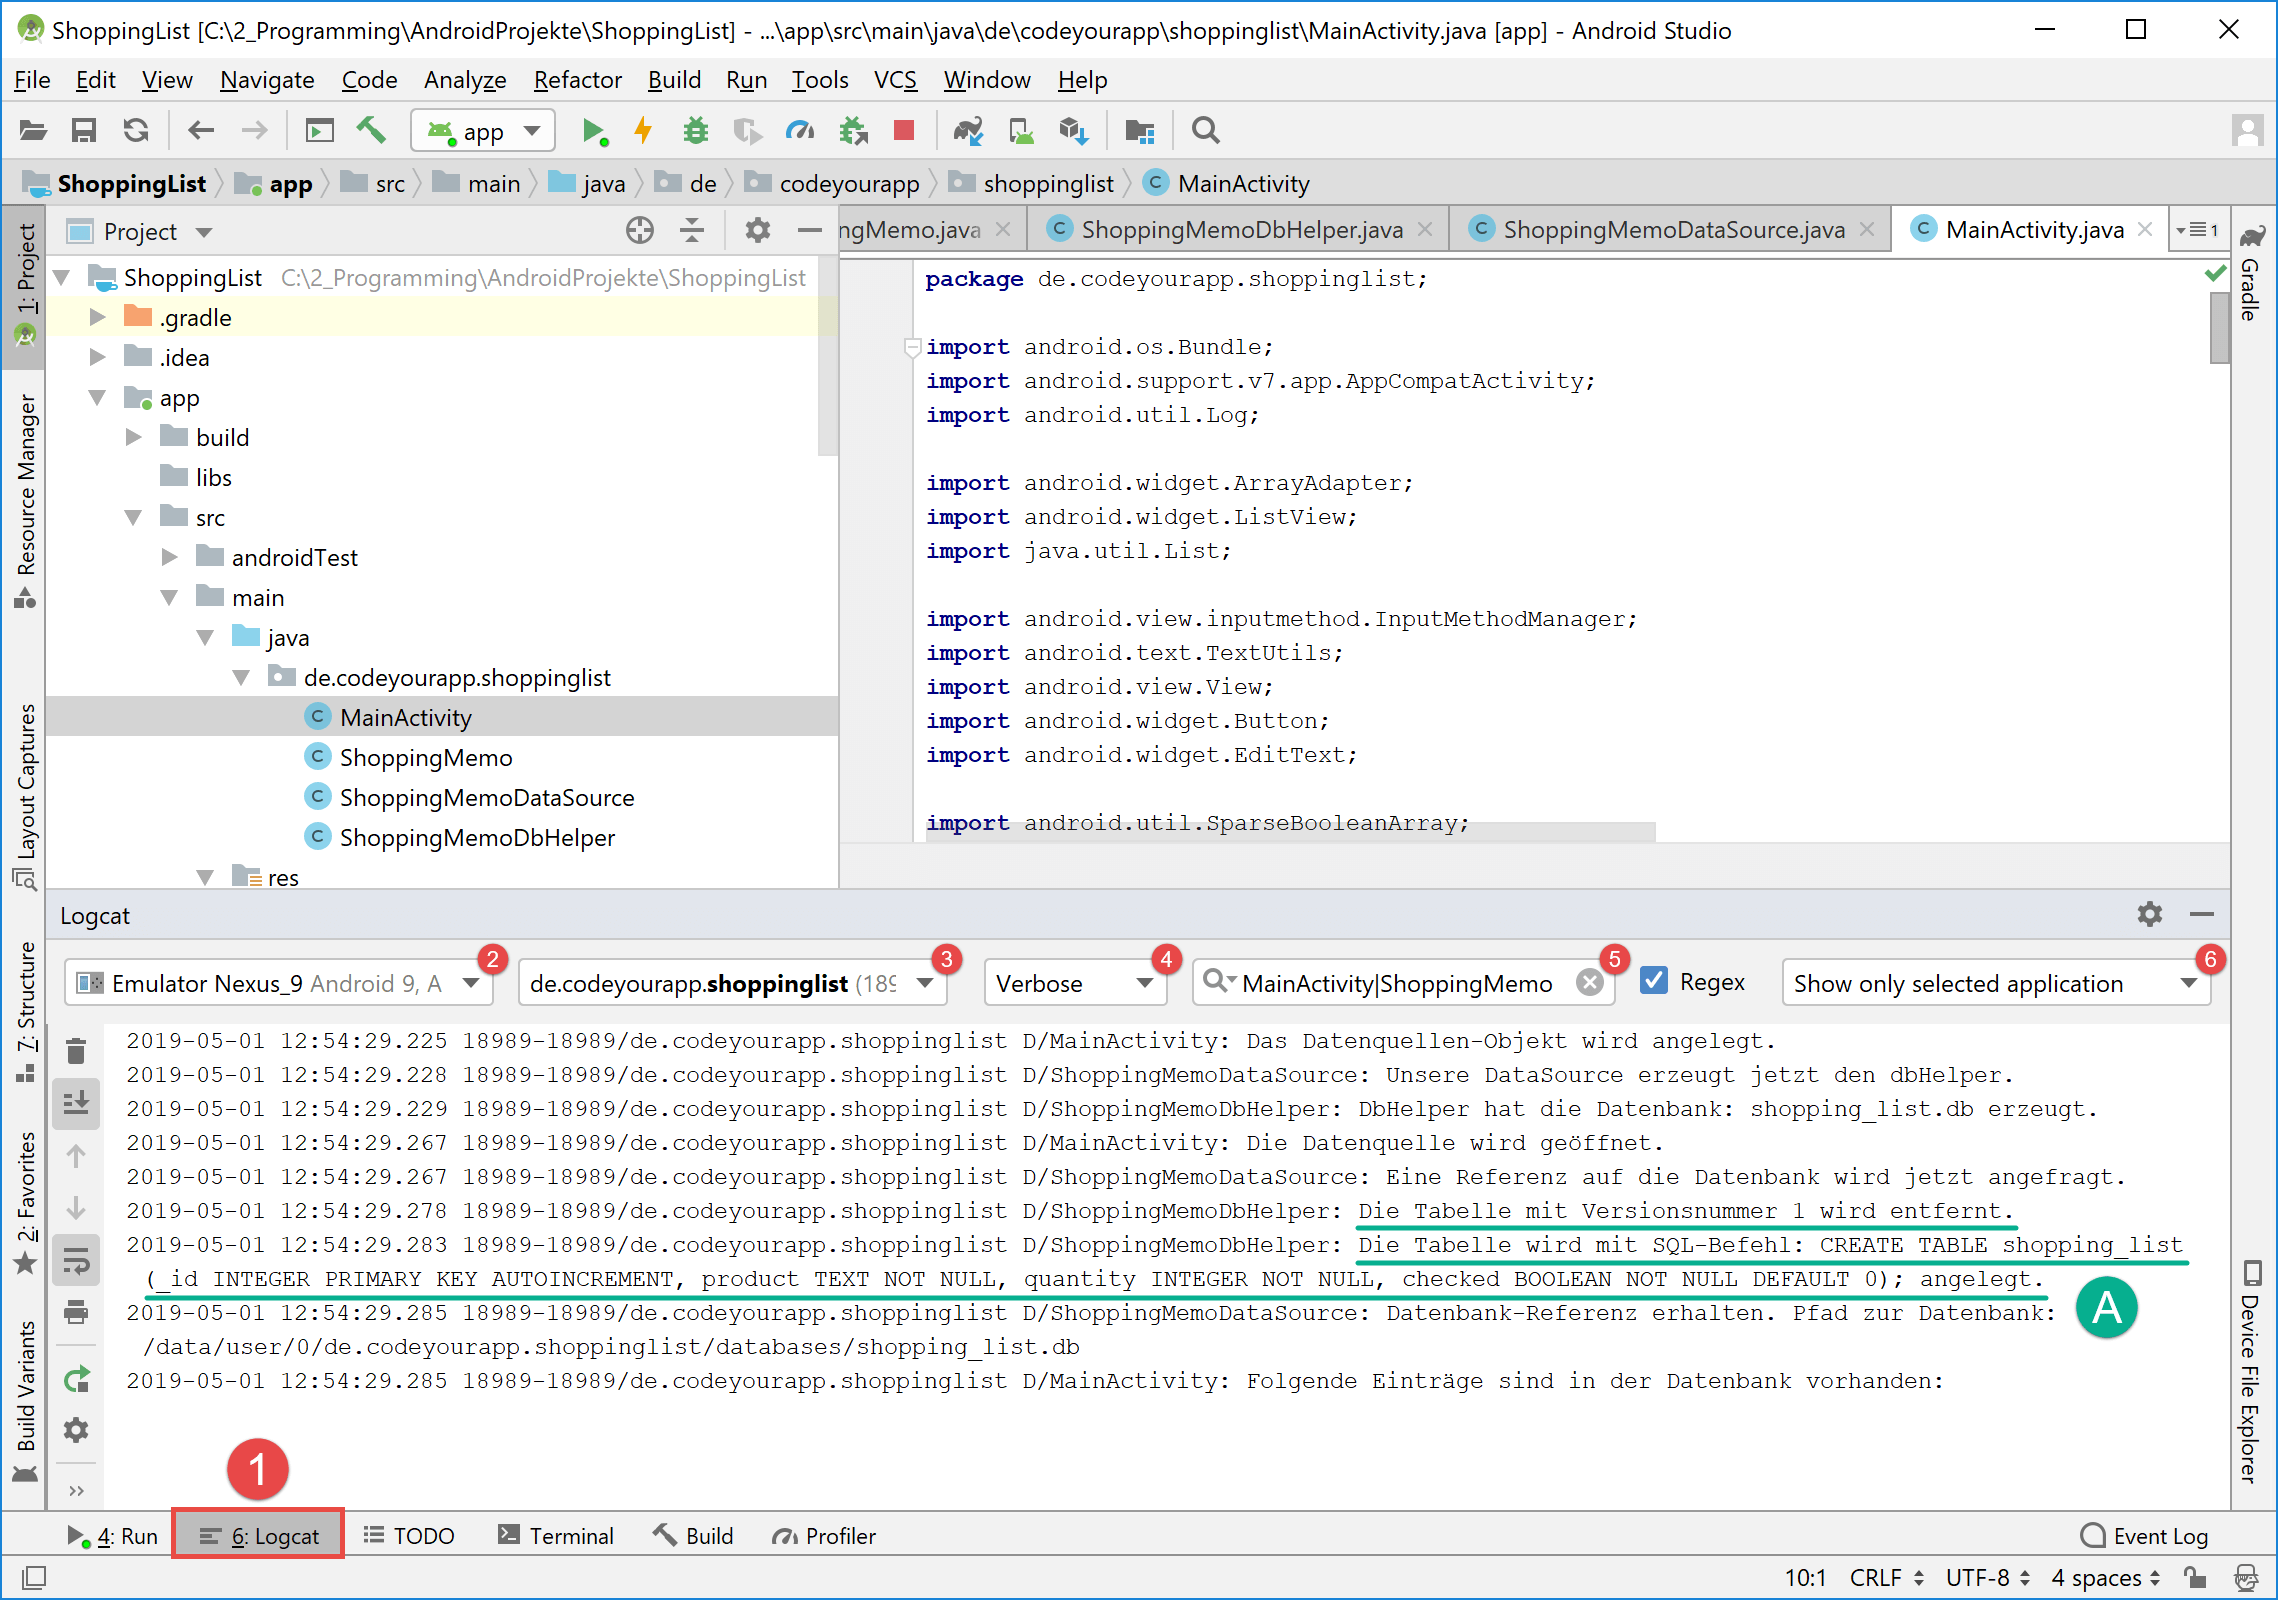Restart logcat with the green restart icon
This screenshot has width=2278, height=1600.
tap(76, 1380)
